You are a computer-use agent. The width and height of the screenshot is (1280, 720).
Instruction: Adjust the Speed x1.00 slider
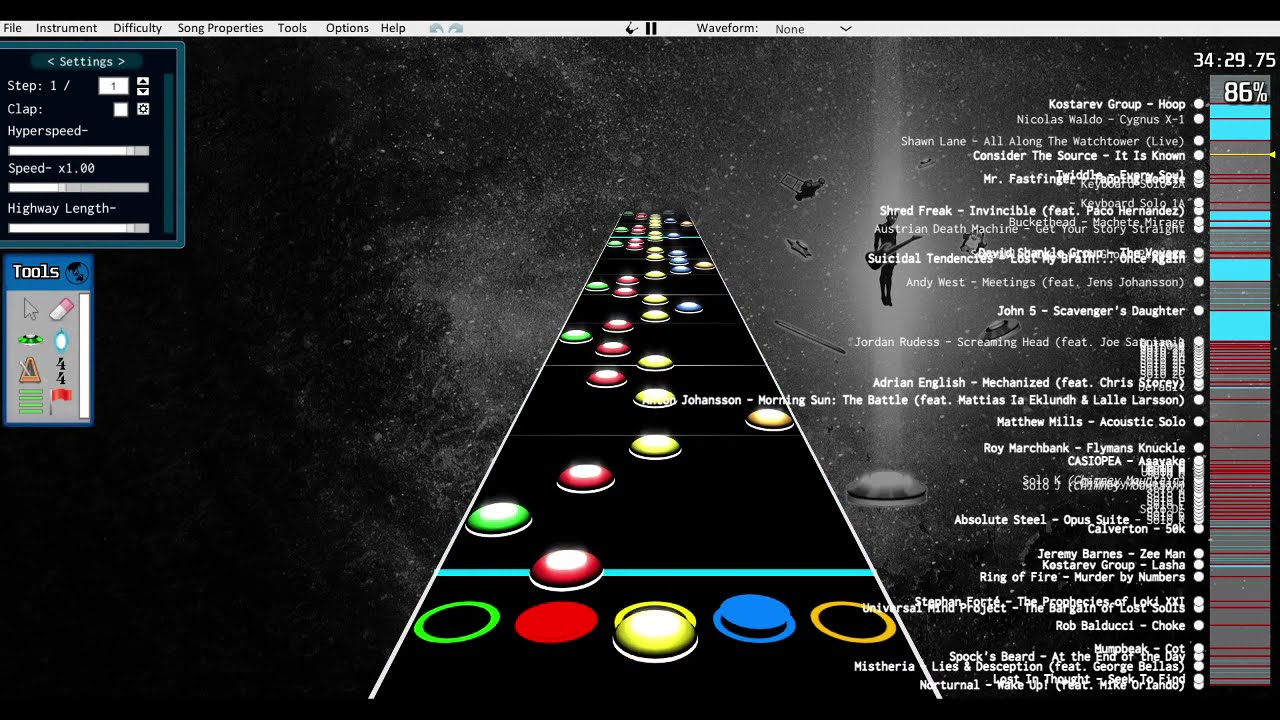79,187
